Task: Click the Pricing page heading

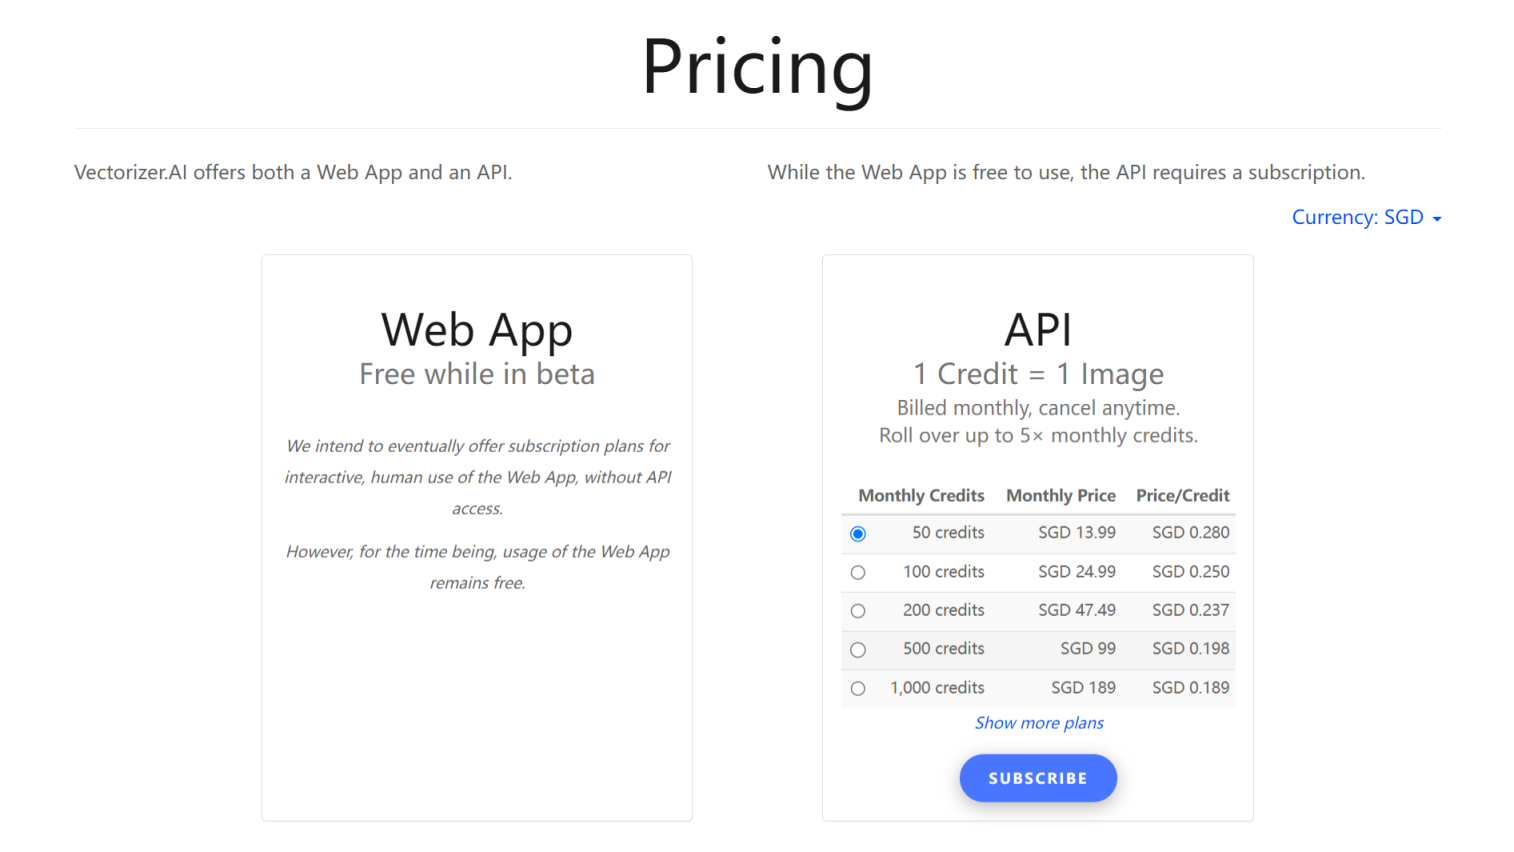Action: pos(757,67)
